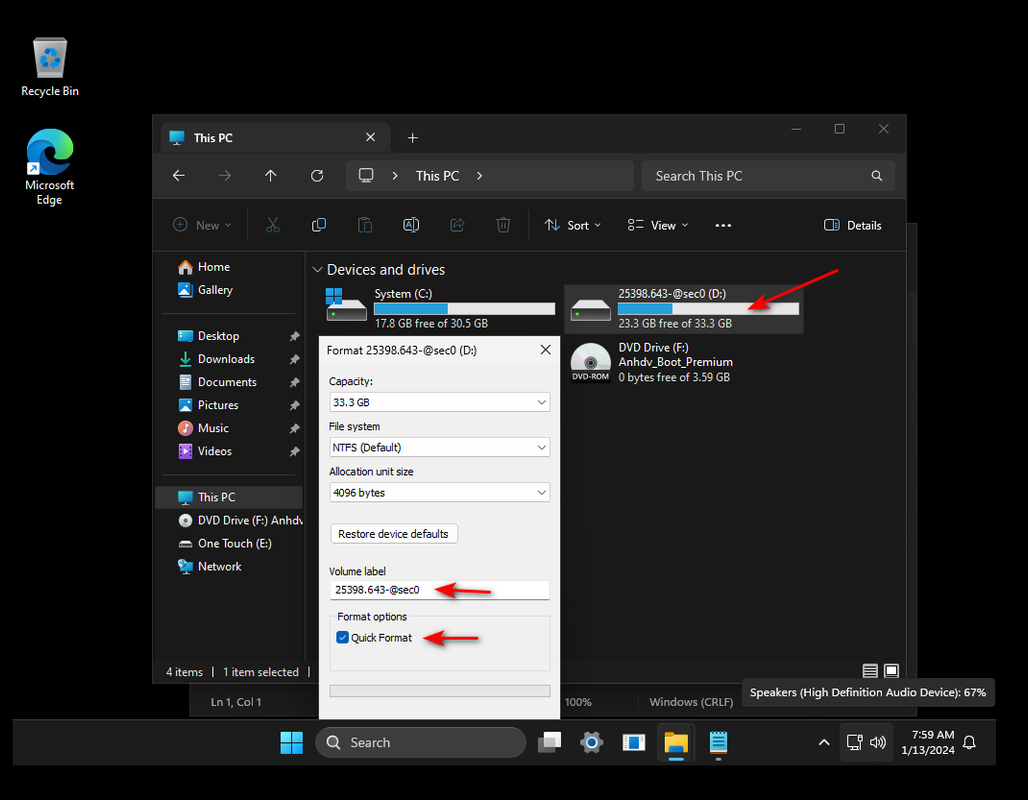This screenshot has height=800, width=1028.
Task: Click the search magnifier icon in Explorer
Action: (877, 176)
